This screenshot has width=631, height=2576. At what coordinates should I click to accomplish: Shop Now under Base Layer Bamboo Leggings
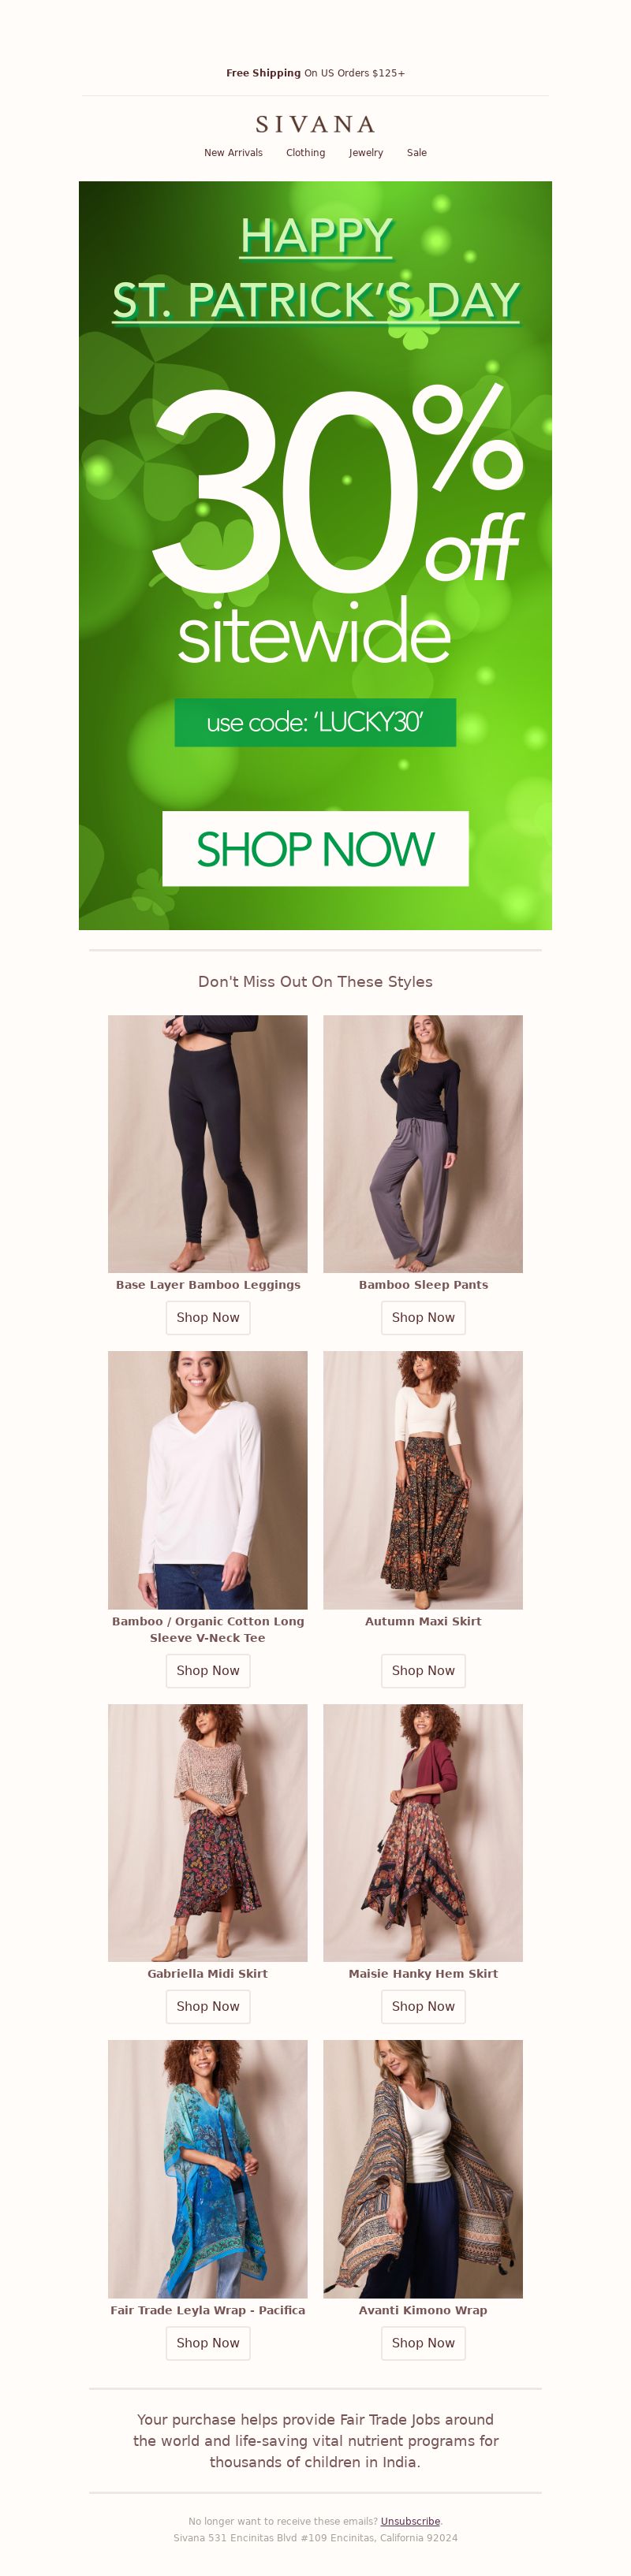click(208, 1317)
